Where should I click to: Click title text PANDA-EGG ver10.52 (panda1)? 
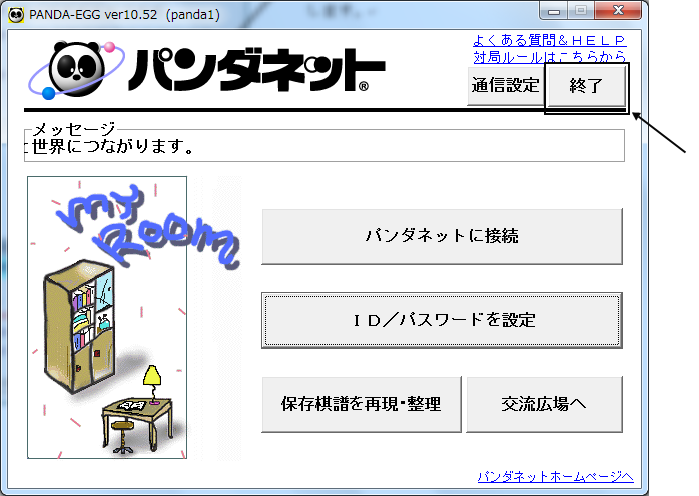124,15
